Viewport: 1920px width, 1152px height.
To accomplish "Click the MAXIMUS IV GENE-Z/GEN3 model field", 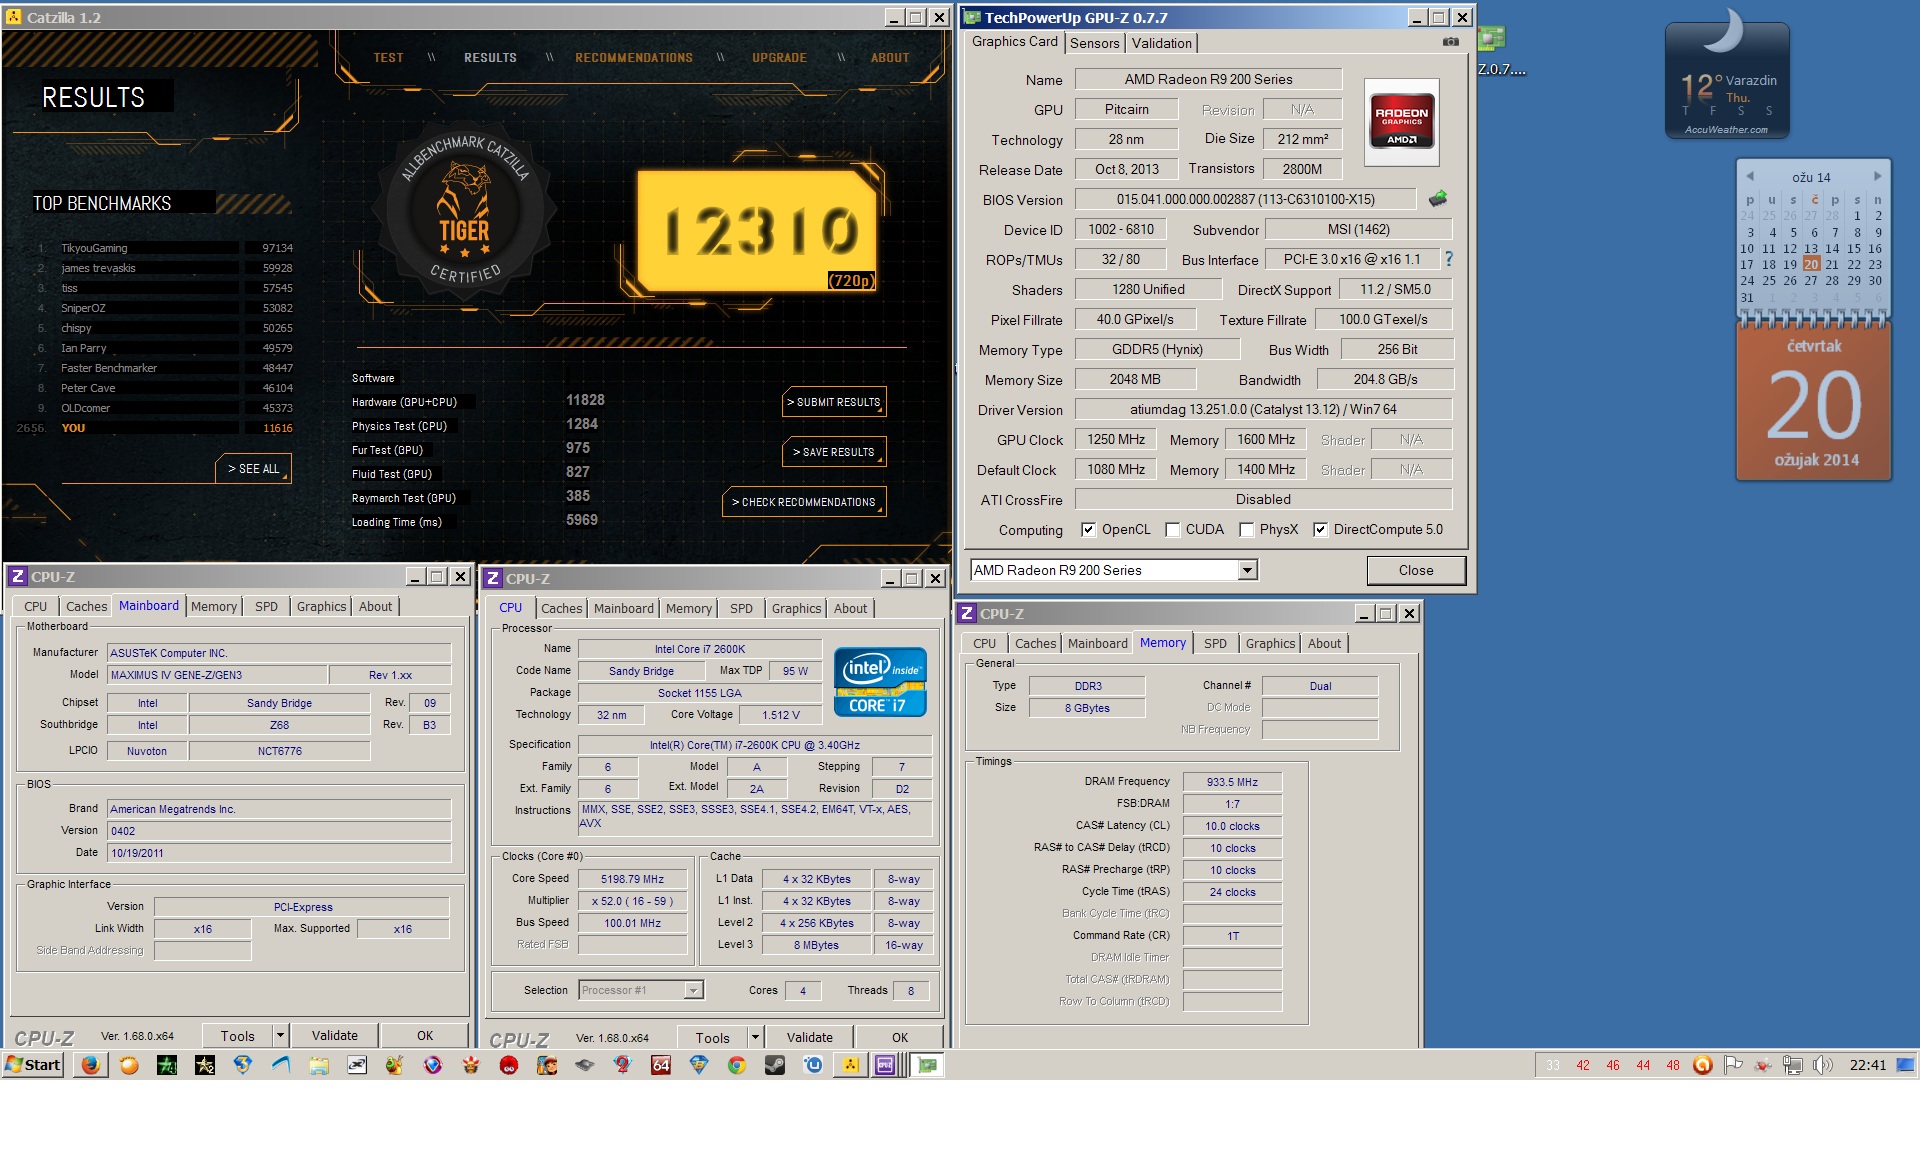I will 217,675.
